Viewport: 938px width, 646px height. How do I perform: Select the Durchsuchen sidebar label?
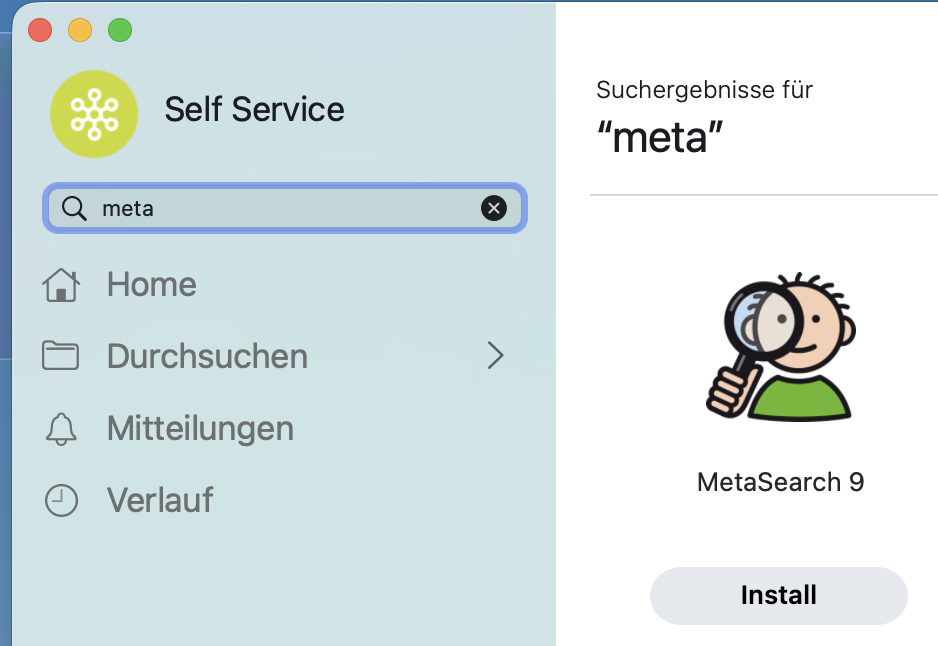click(207, 356)
